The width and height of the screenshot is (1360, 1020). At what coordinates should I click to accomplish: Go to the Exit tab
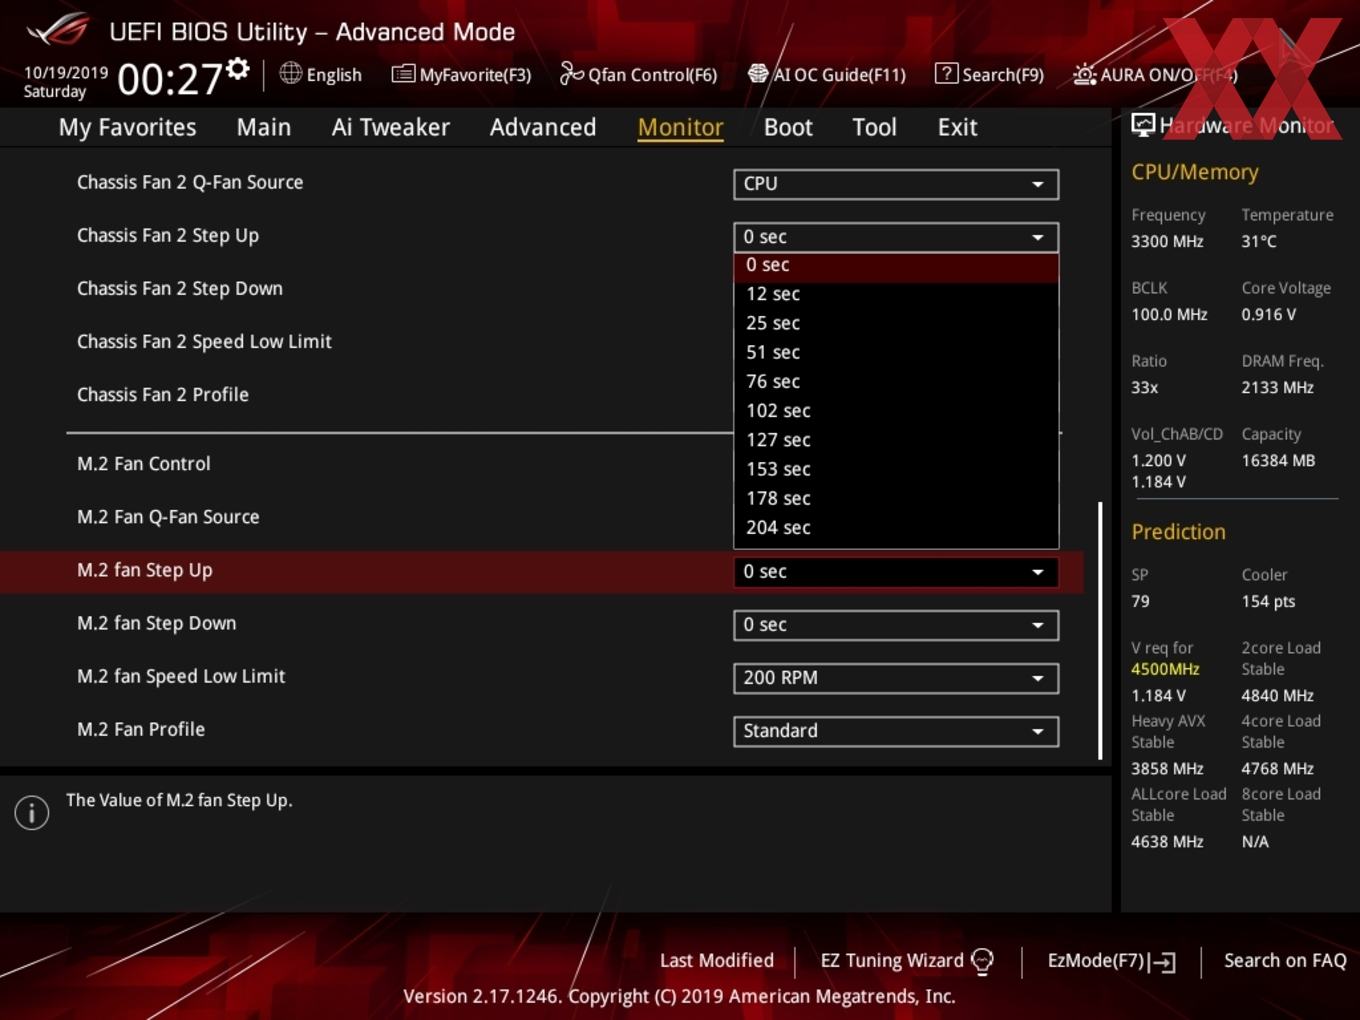coord(957,127)
